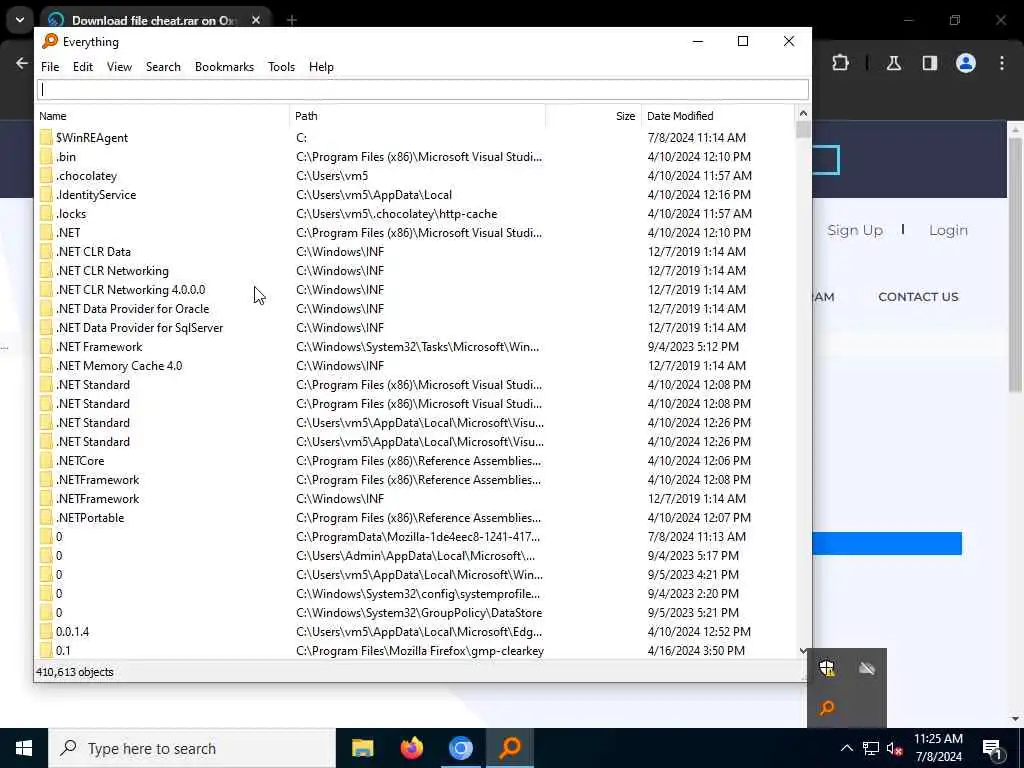Select the .NETPortable folder icon
1024x768 pixels.
[x=46, y=517]
